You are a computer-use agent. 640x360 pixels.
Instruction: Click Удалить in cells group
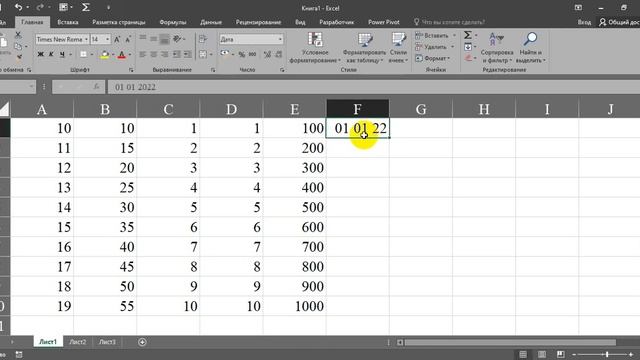click(x=435, y=47)
